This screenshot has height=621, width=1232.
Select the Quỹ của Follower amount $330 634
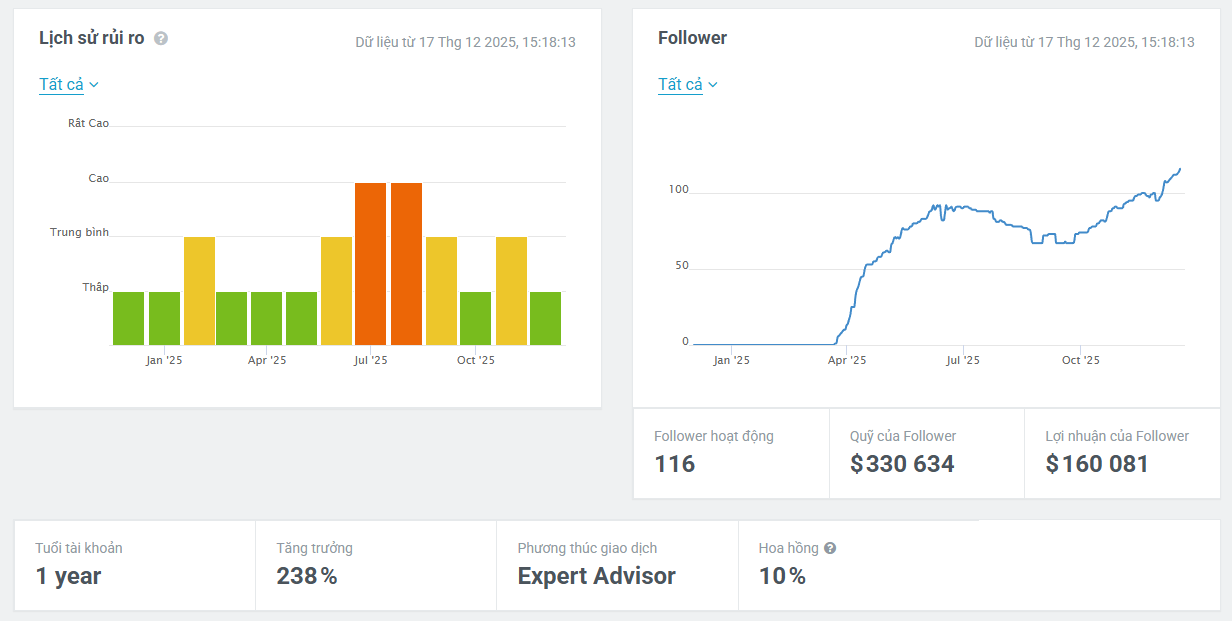coord(902,464)
